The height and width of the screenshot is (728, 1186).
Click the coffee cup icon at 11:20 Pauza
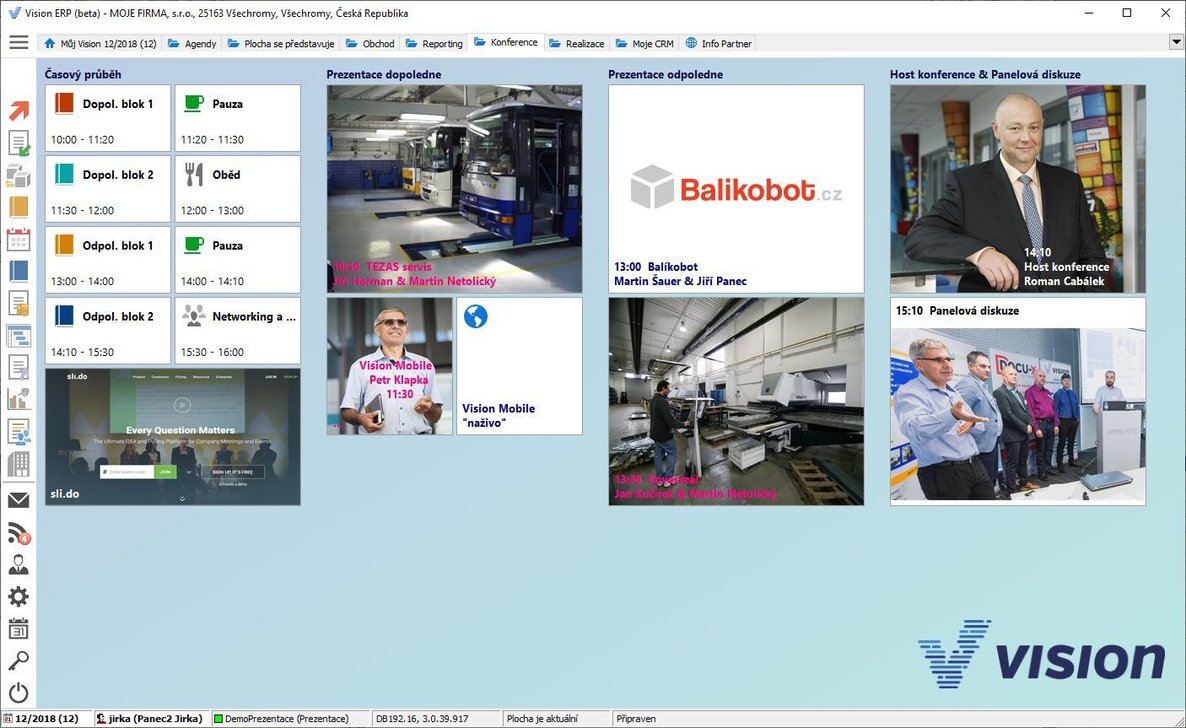tap(194, 103)
